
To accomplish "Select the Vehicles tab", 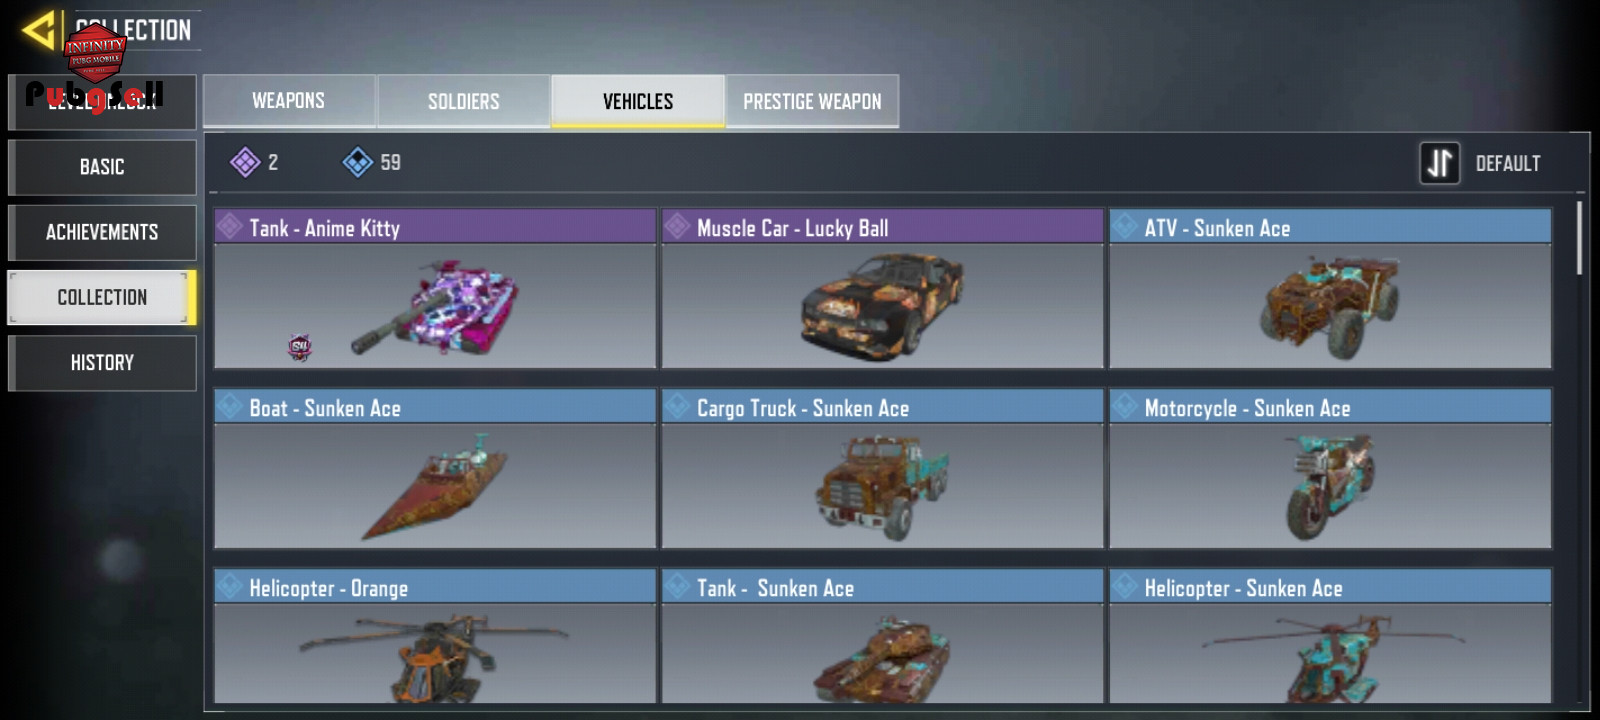I will pyautogui.click(x=638, y=101).
